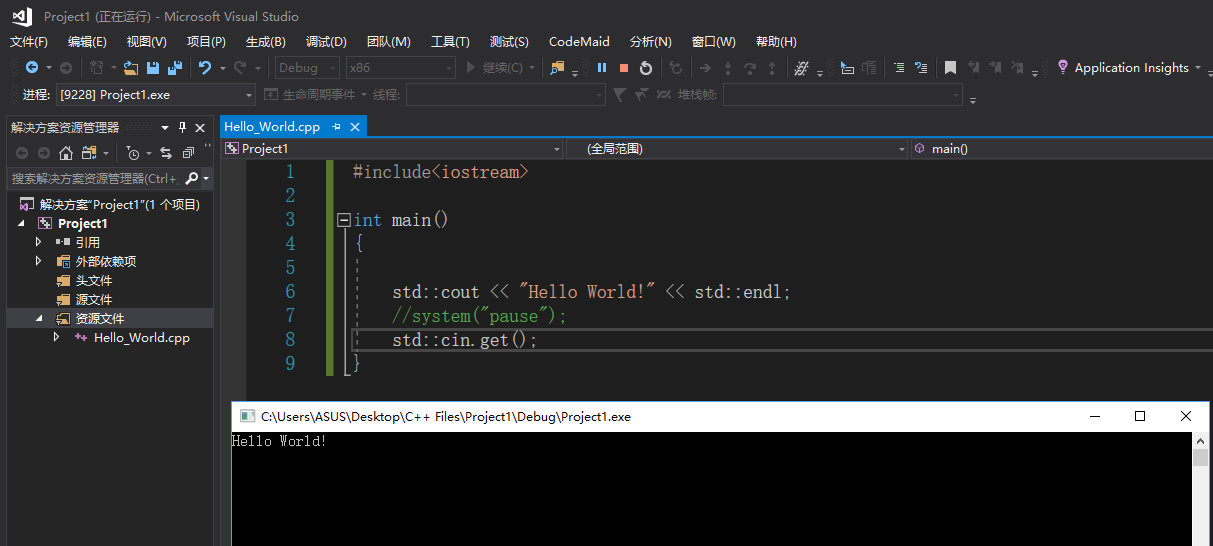Click the Find in Files toolbar icon
The height and width of the screenshot is (546, 1213).
coord(557,67)
